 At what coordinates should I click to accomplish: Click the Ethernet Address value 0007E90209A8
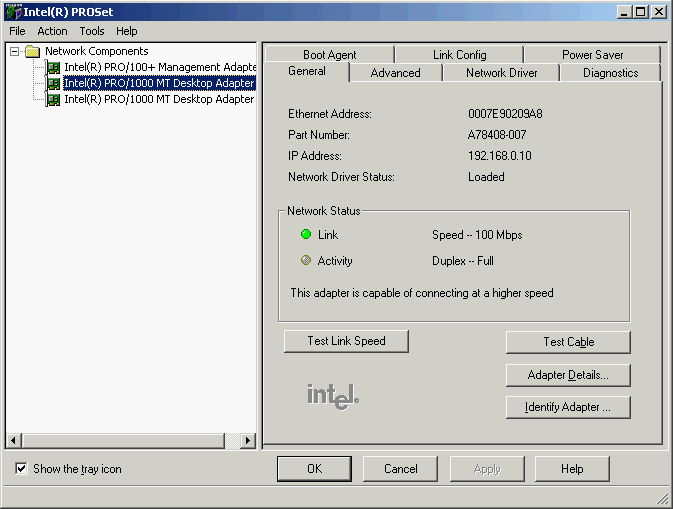point(505,114)
